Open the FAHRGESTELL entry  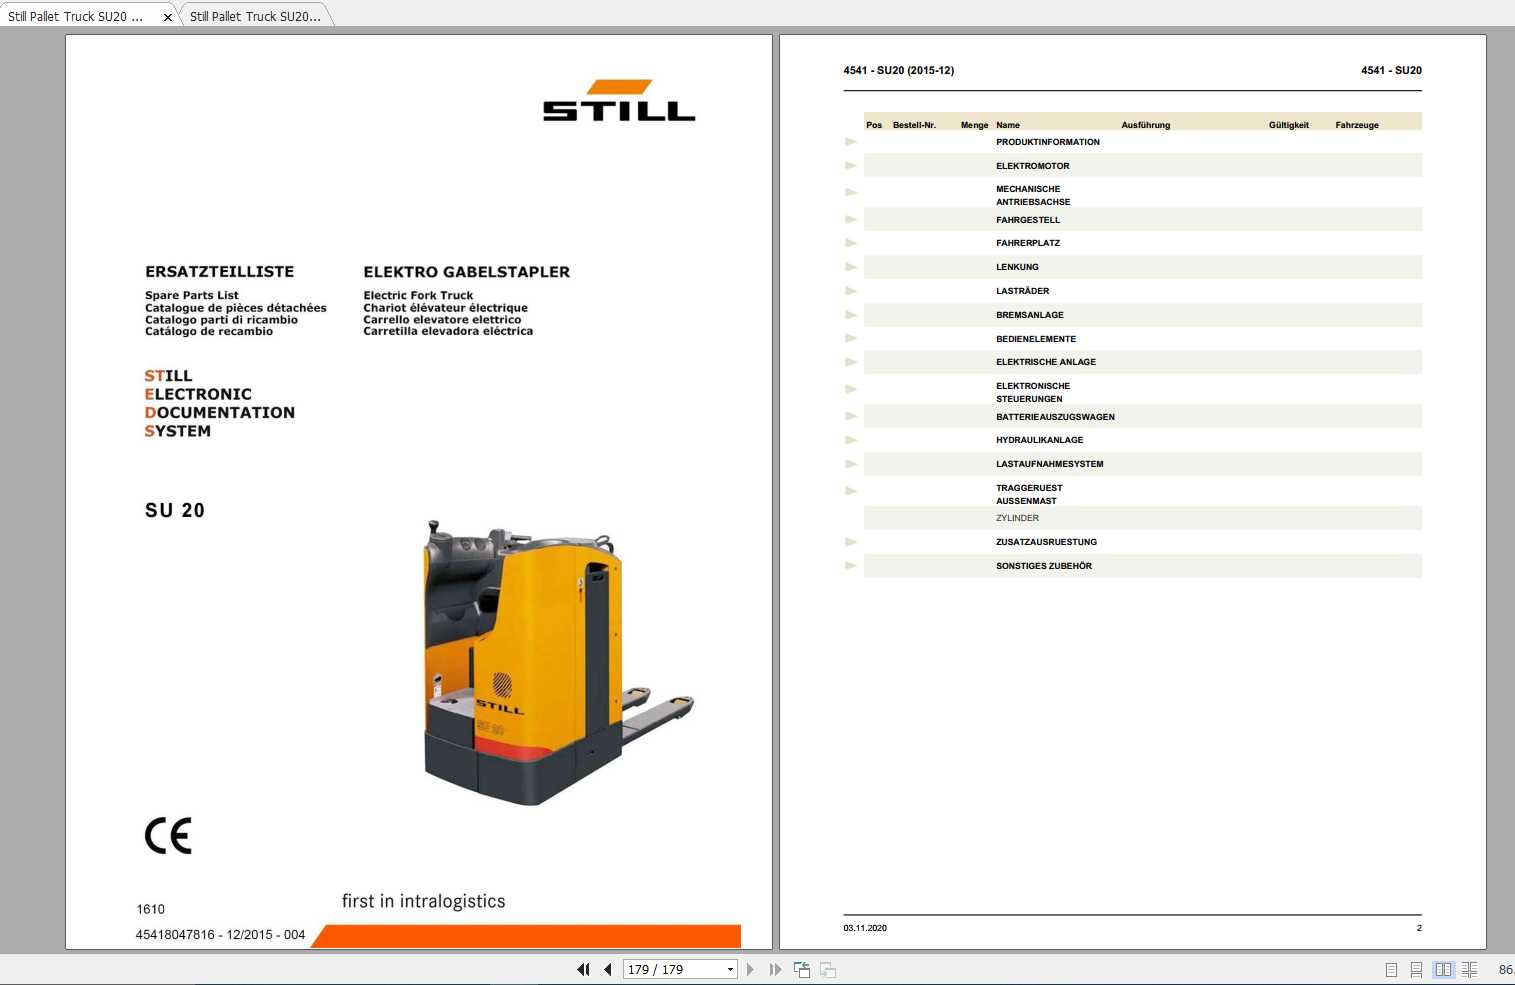coord(1027,220)
